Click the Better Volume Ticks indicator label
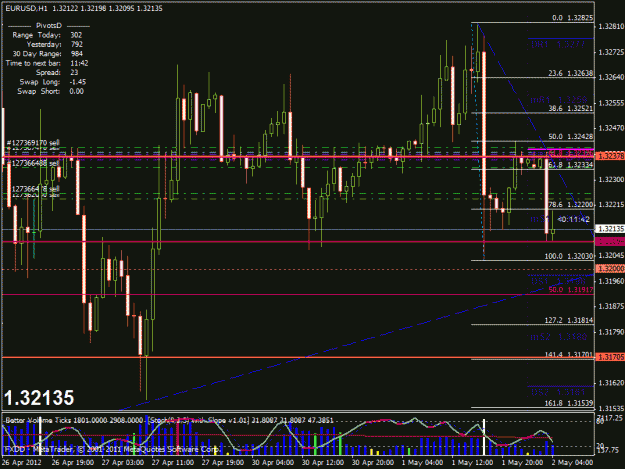The image size is (625, 469). 74,420
